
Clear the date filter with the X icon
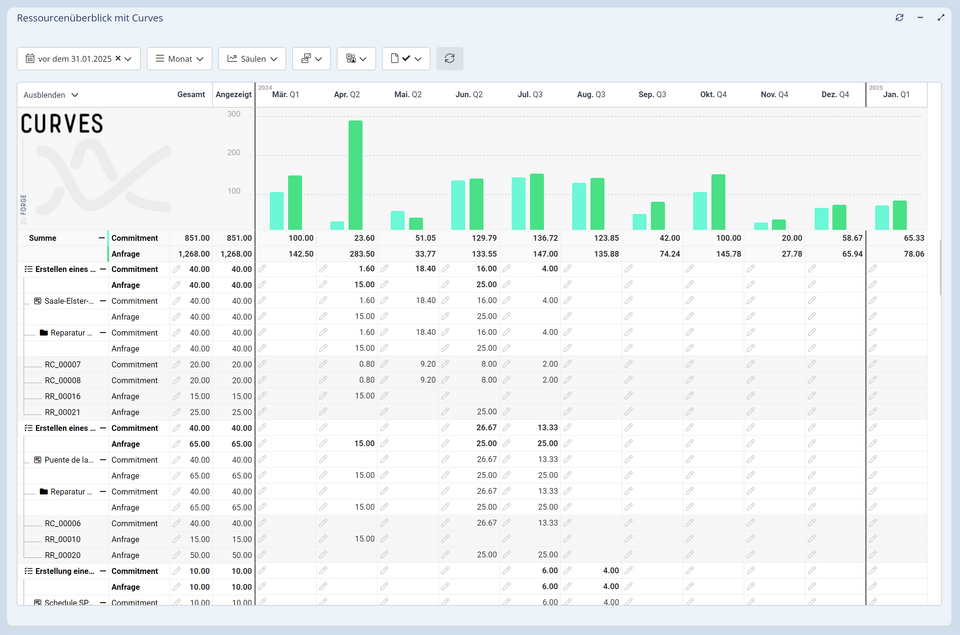pyautogui.click(x=118, y=59)
